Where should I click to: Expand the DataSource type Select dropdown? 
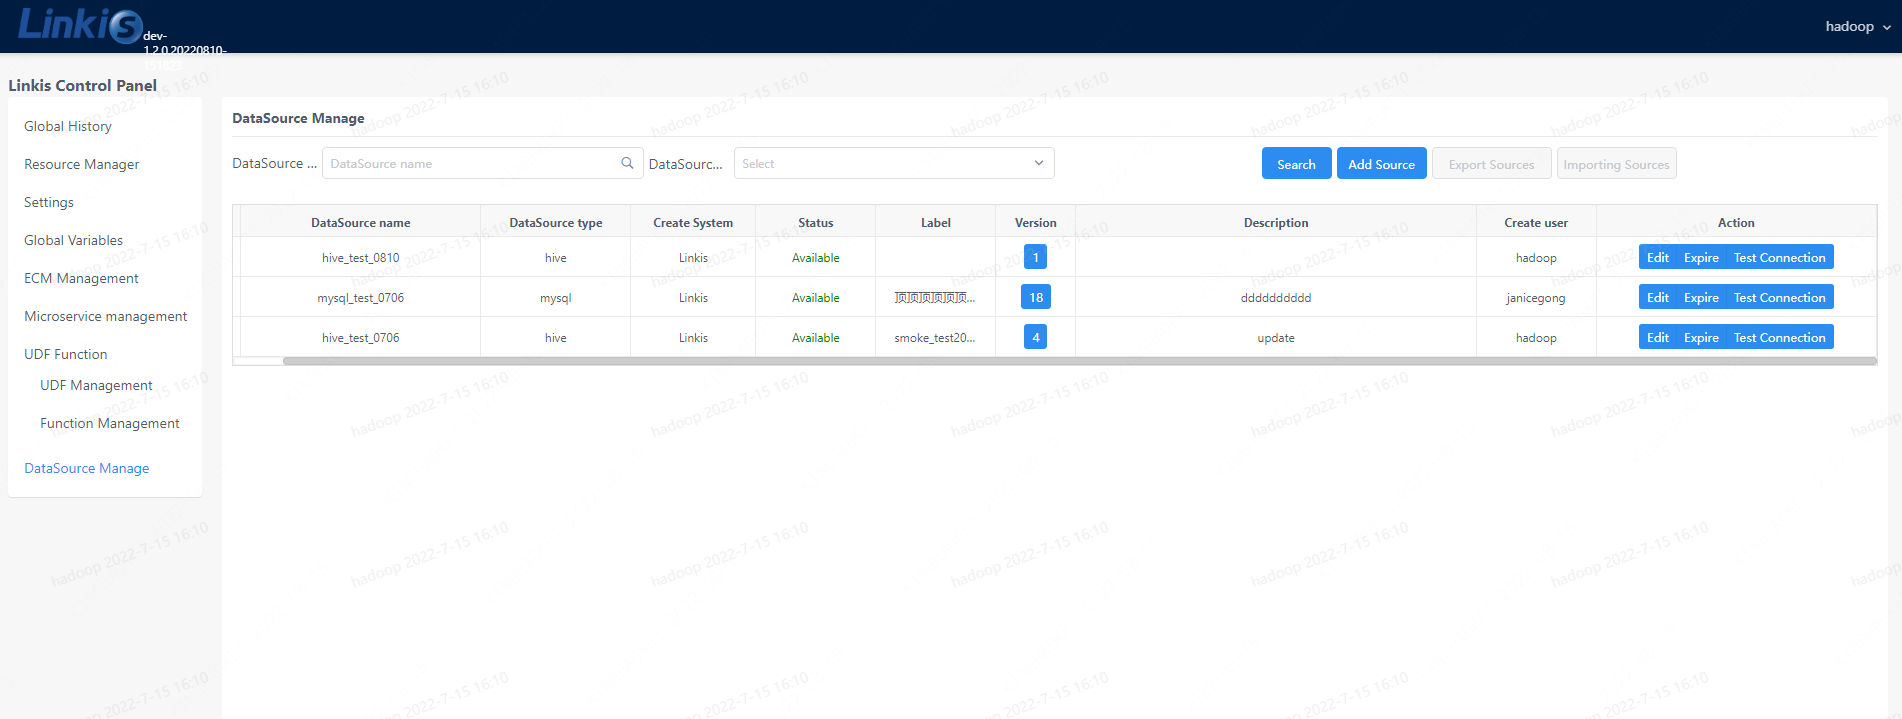click(x=893, y=163)
